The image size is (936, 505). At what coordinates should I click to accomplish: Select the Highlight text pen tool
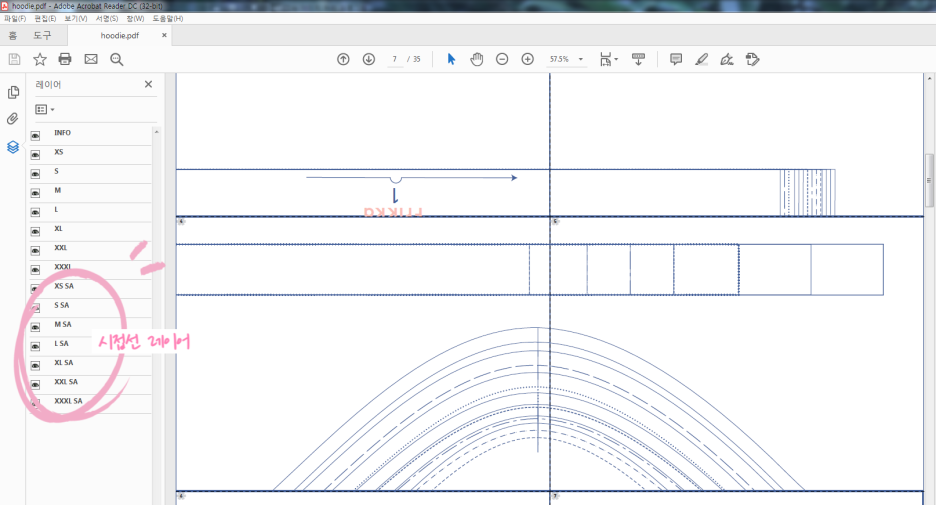(x=701, y=59)
